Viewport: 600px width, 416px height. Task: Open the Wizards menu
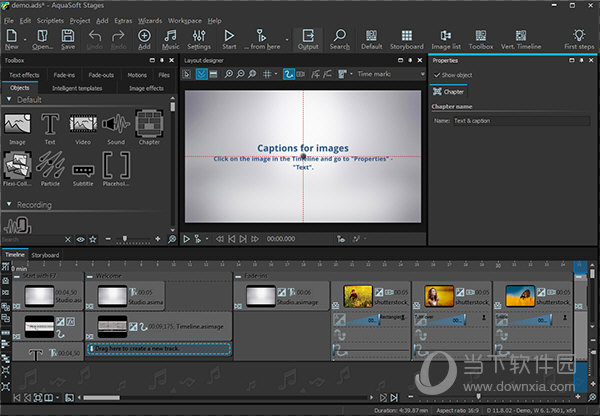tap(150, 21)
